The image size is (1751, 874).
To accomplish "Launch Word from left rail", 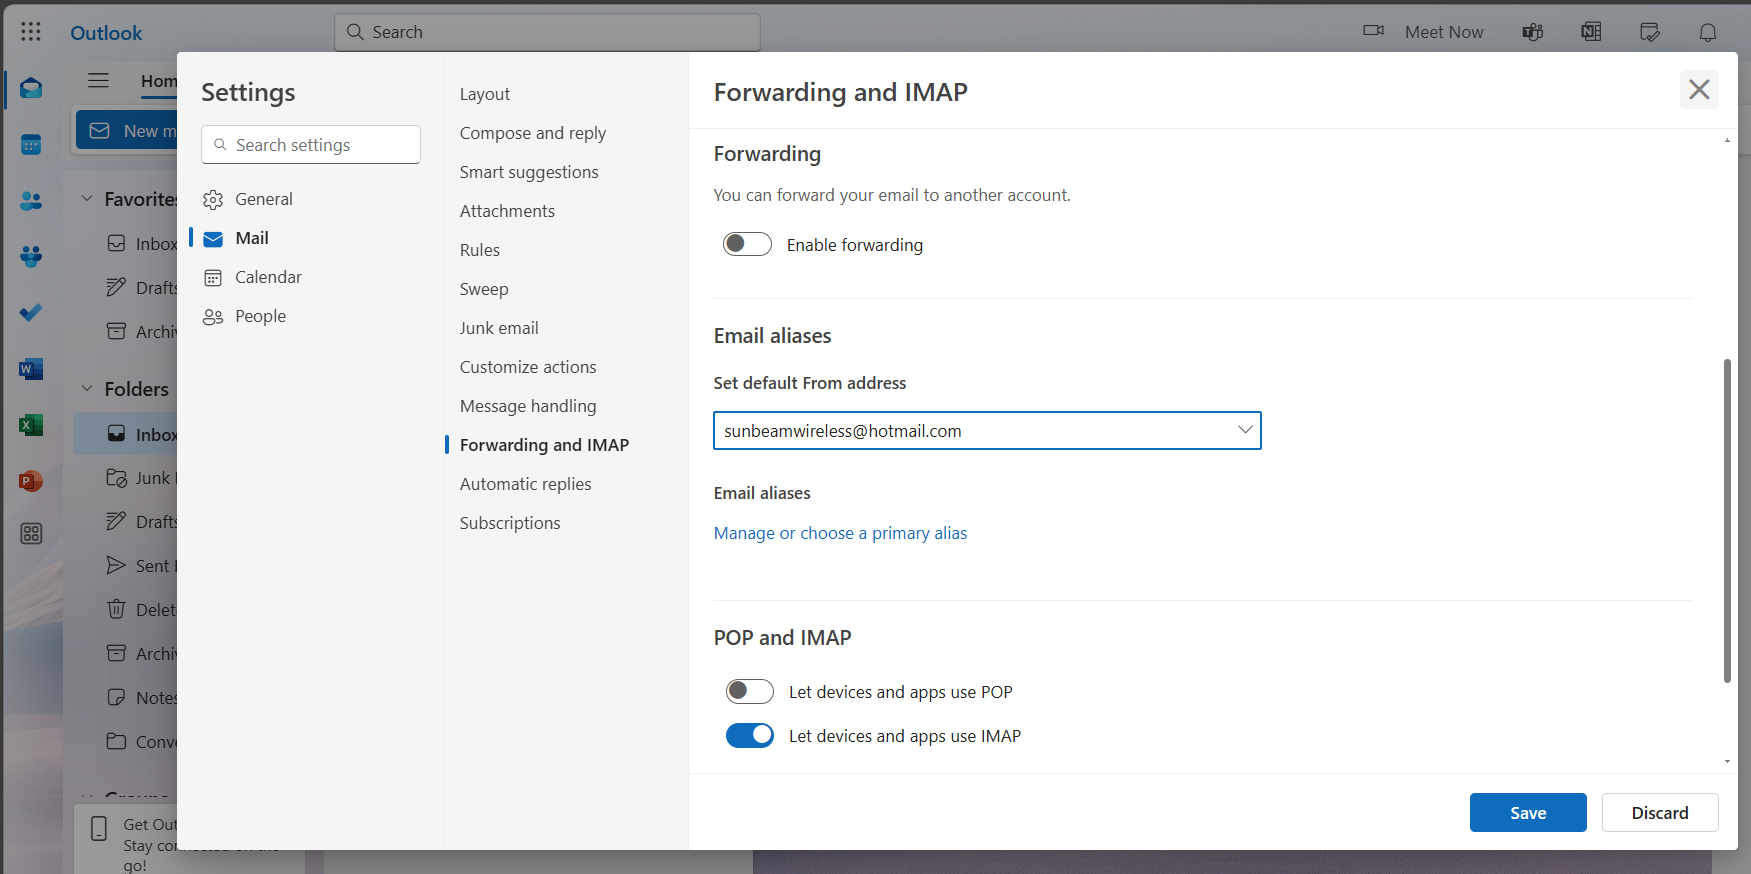I will click(31, 369).
